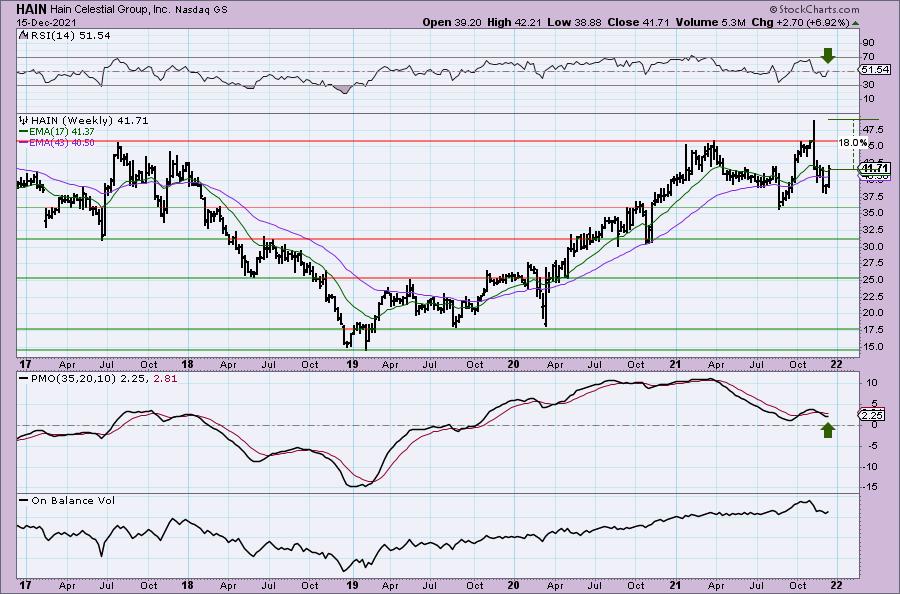Click the 47.5 price axis label
The image size is (900, 594).
tap(872, 129)
